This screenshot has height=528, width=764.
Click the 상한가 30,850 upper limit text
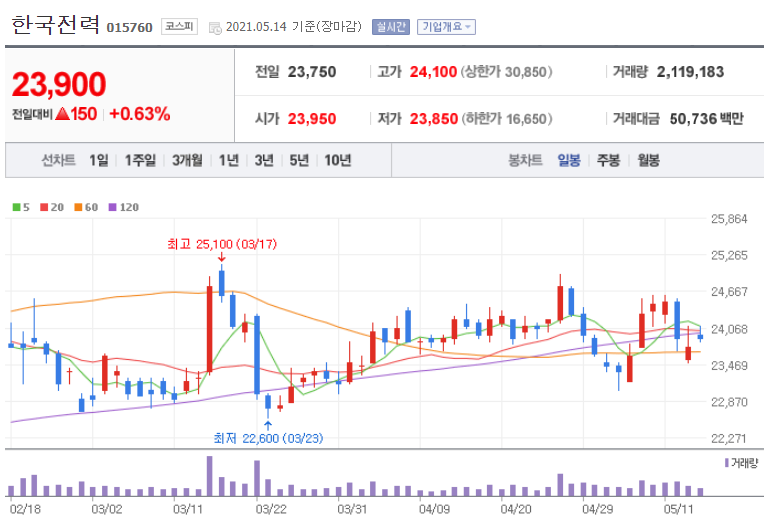[507, 72]
